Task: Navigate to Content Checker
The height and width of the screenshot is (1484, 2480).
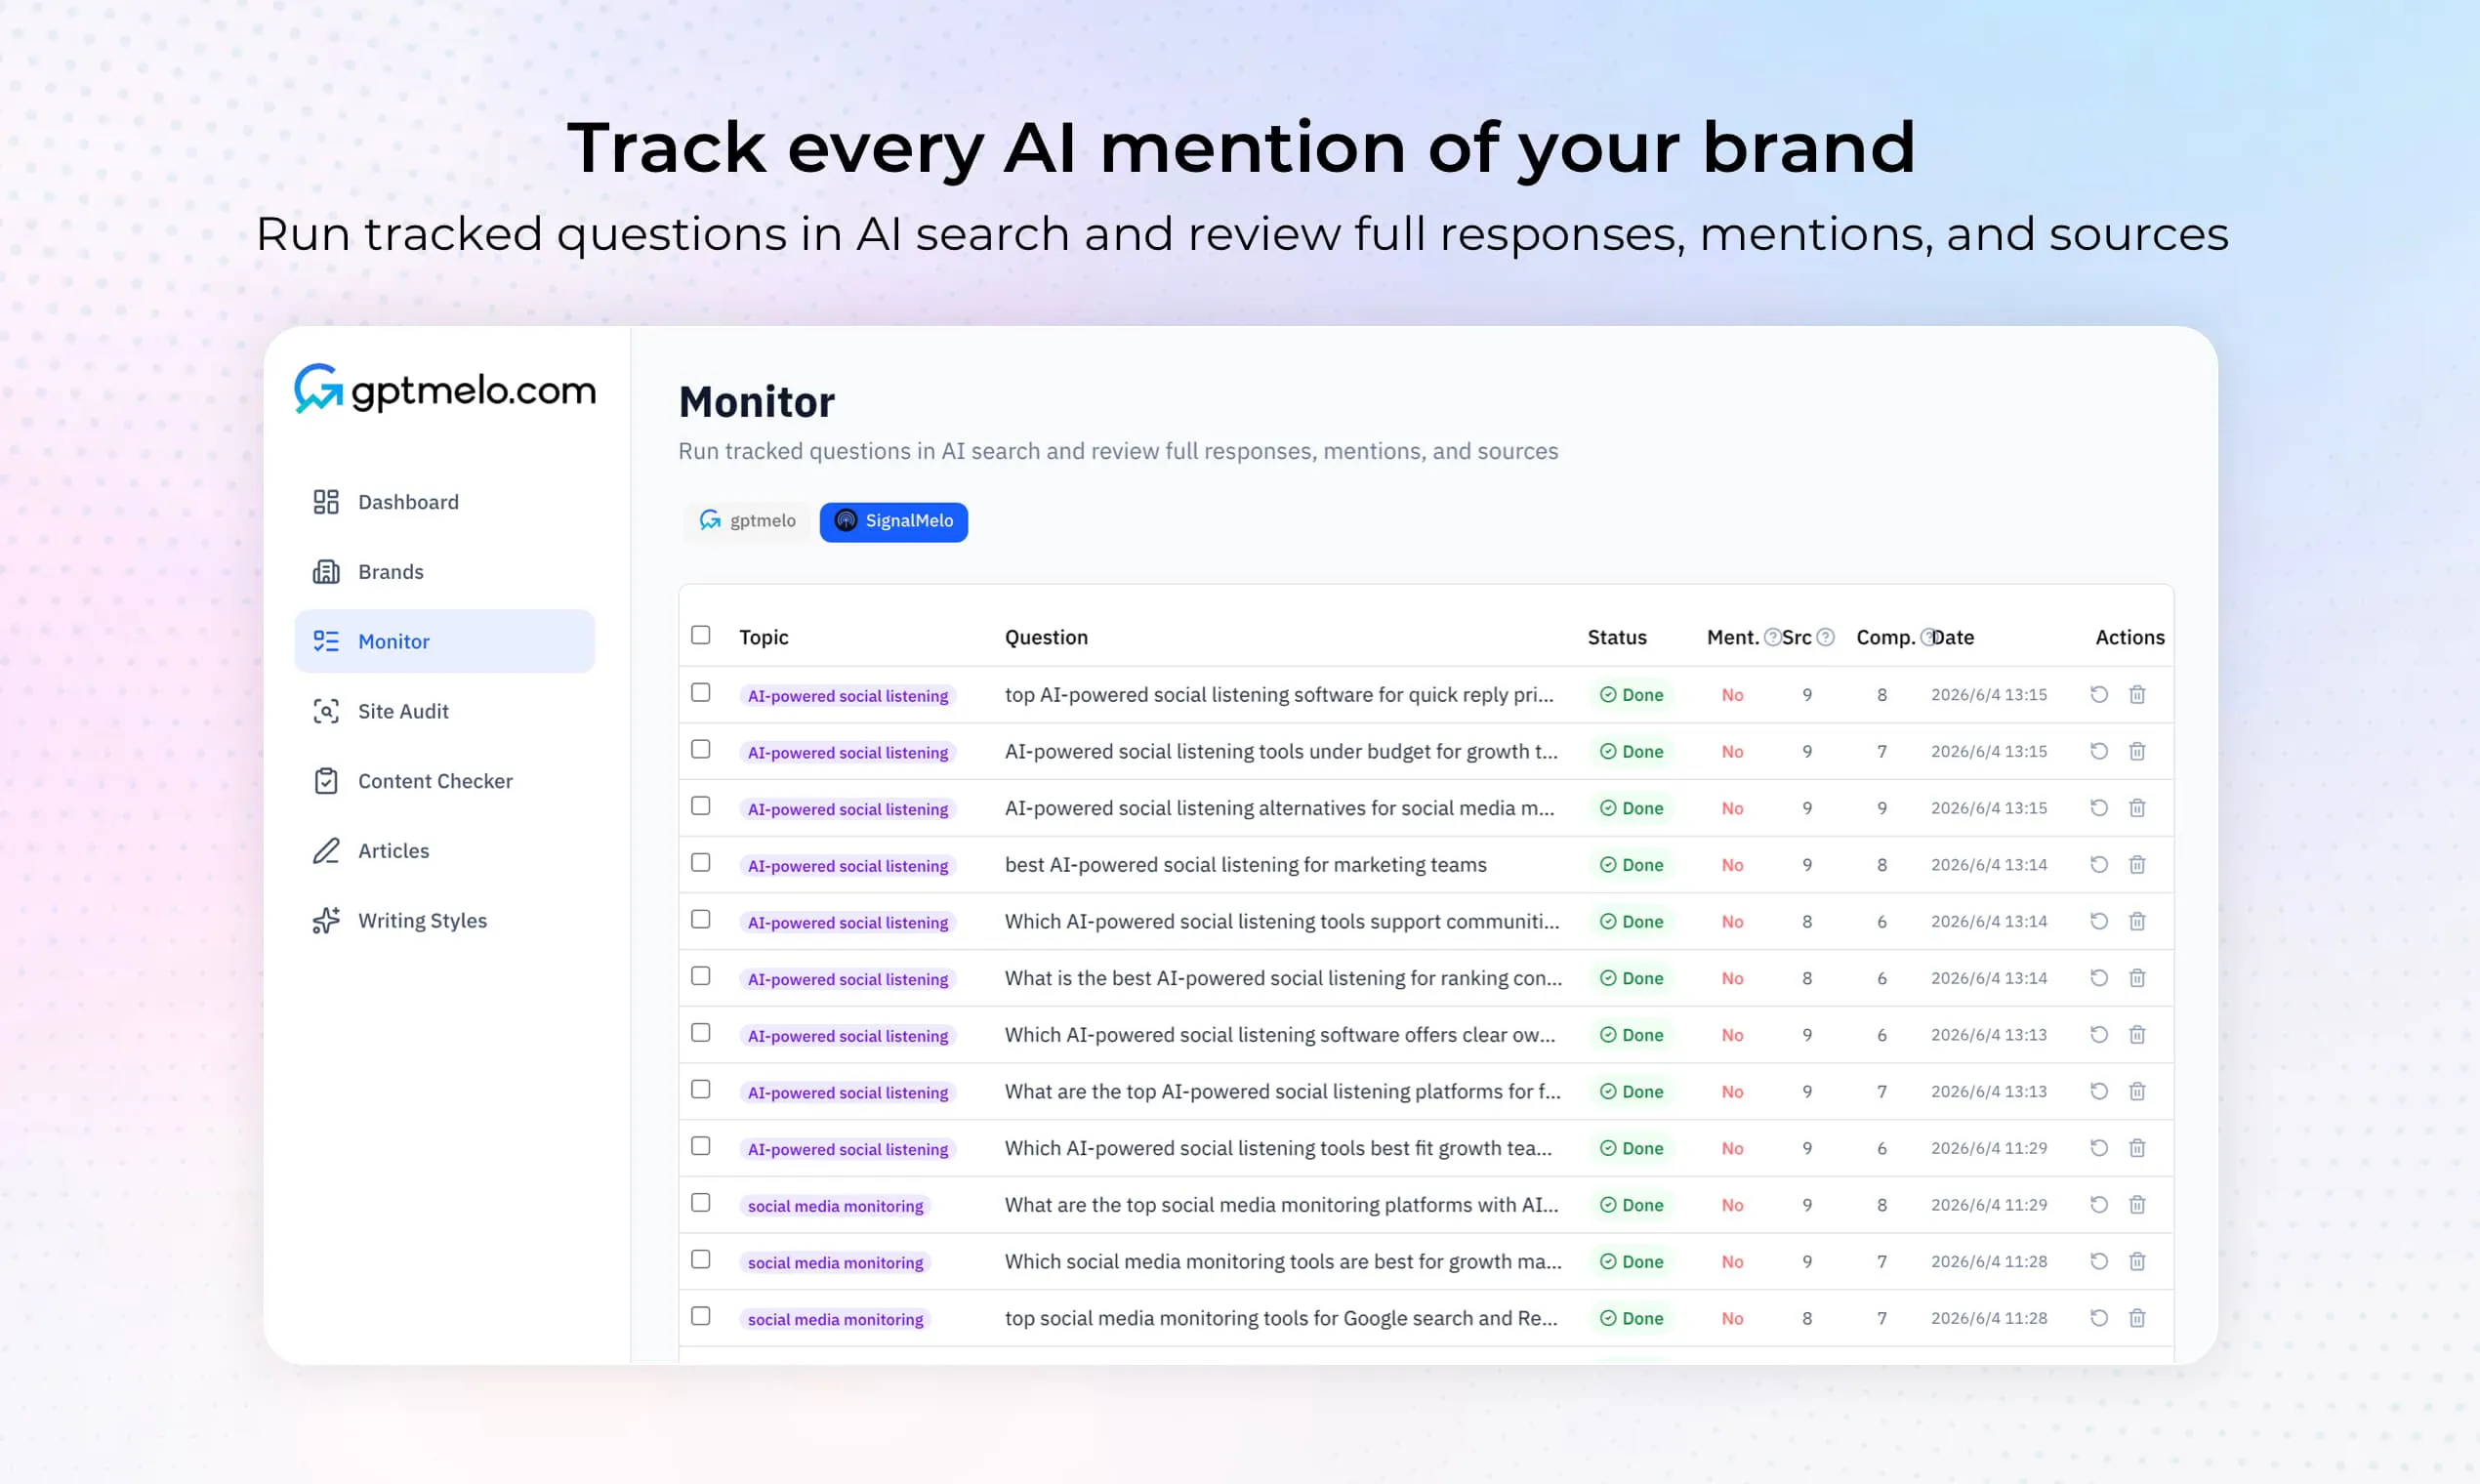Action: tap(444, 781)
